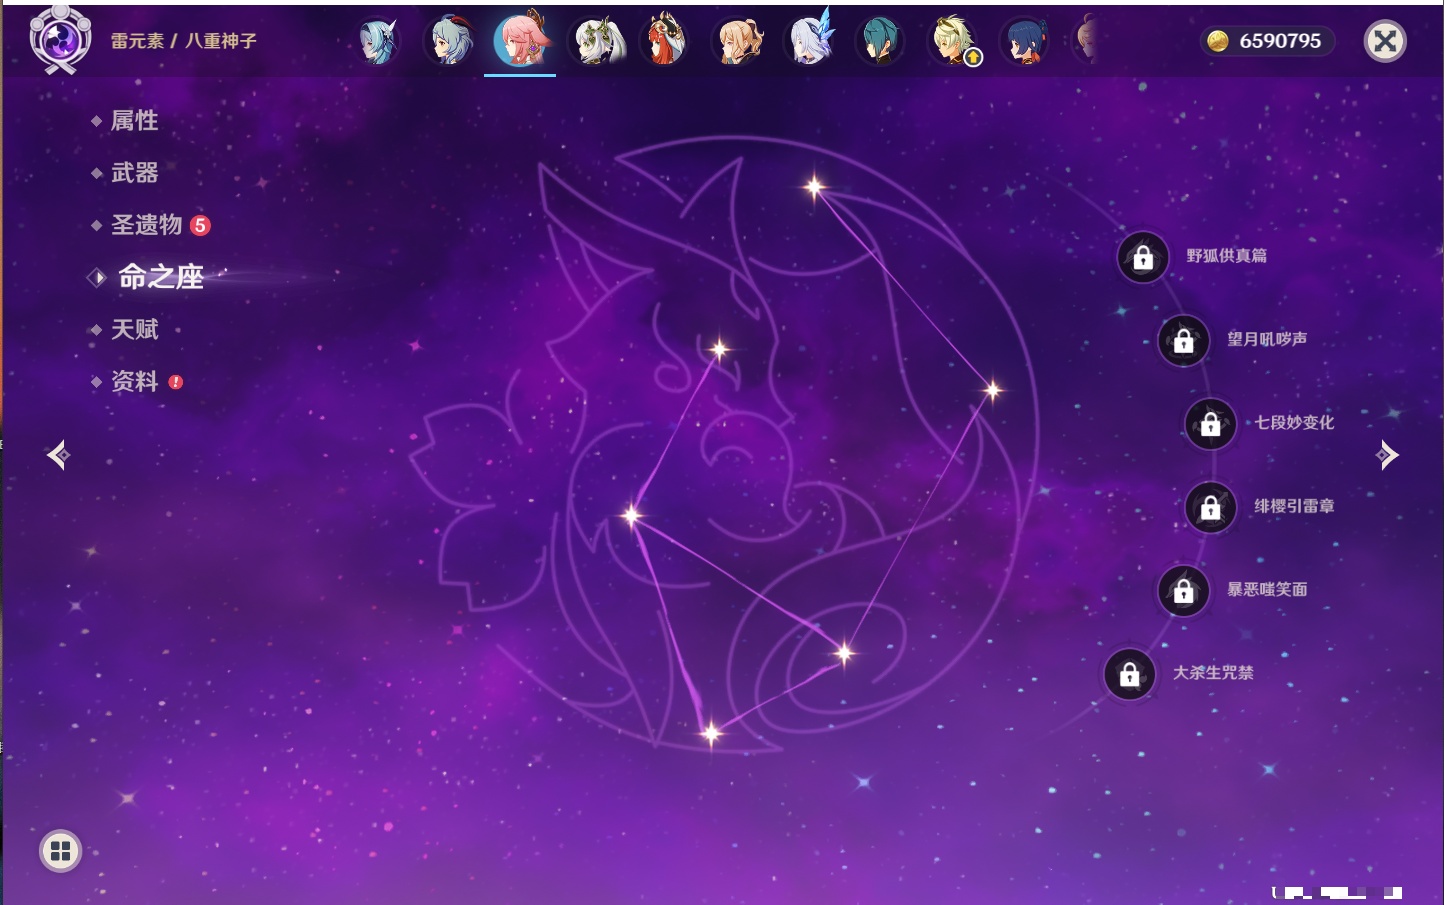Click the 暴恶嗤笑面 constellation name
1444x905 pixels.
coord(1267,589)
